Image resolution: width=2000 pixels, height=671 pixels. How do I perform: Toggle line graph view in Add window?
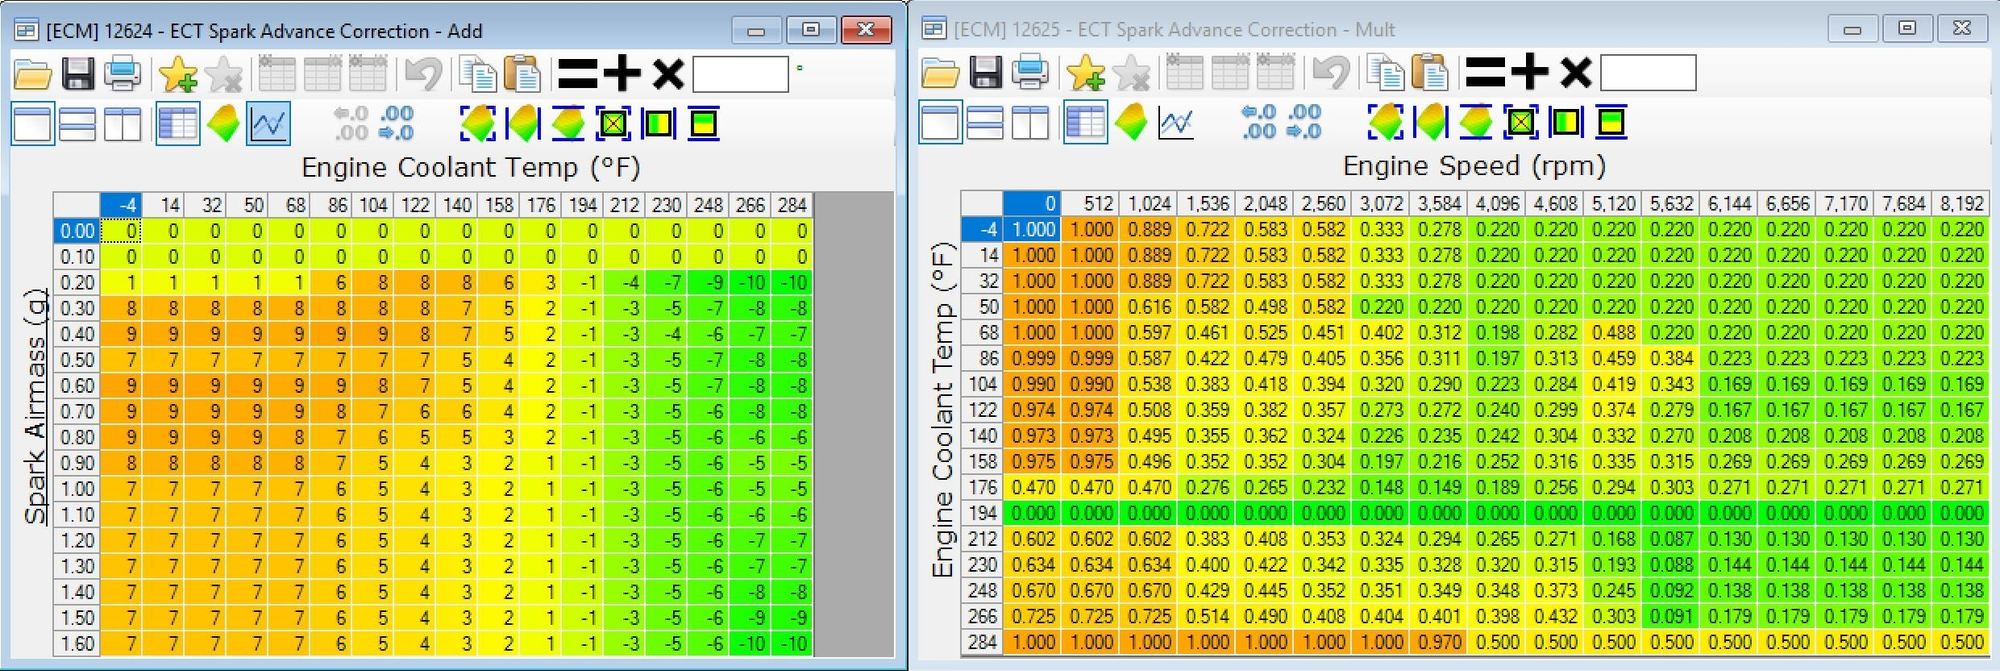pos(269,124)
